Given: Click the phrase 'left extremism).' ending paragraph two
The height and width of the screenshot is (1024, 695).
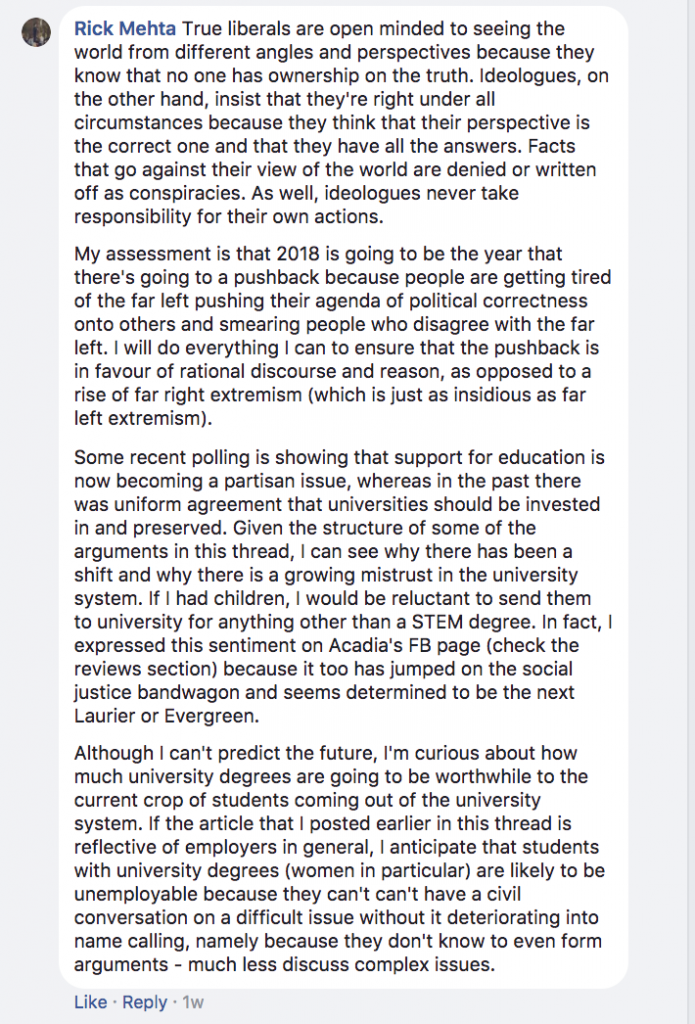Looking at the screenshot, I should point(143,418).
